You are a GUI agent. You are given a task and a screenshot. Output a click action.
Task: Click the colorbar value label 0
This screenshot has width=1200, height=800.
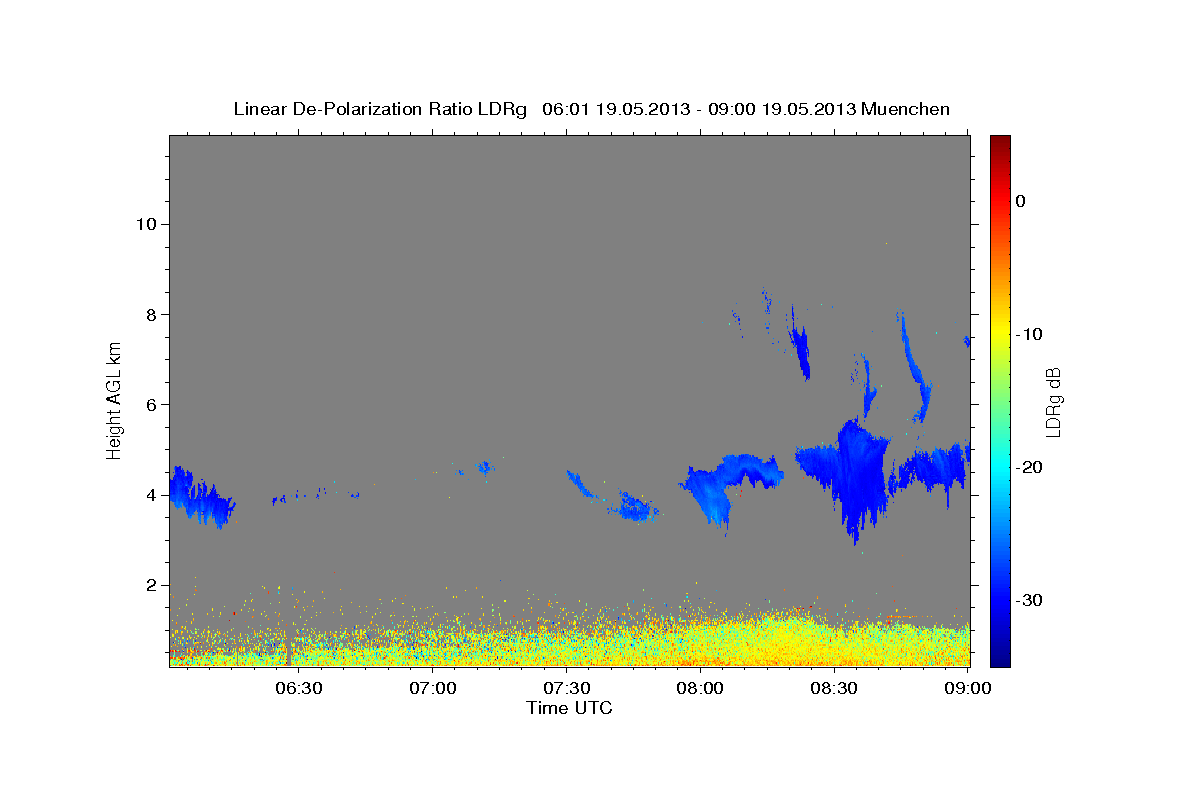pyautogui.click(x=1021, y=201)
